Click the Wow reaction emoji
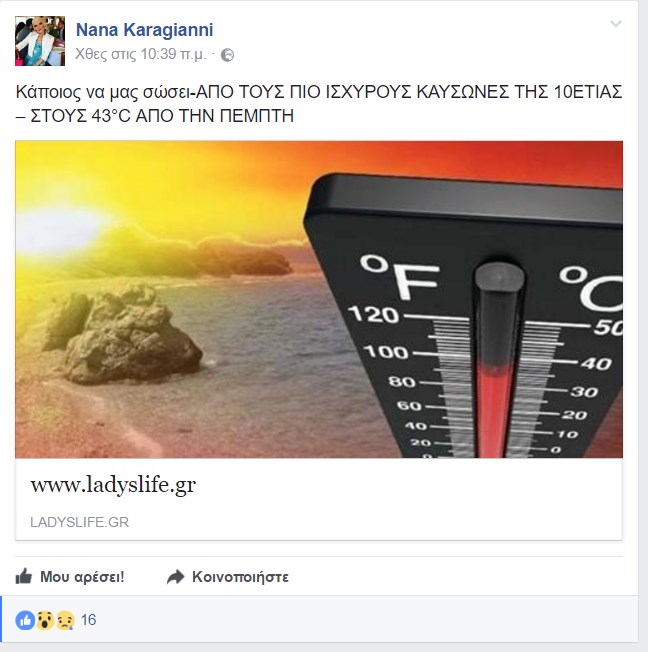648x652 pixels. click(x=45, y=620)
